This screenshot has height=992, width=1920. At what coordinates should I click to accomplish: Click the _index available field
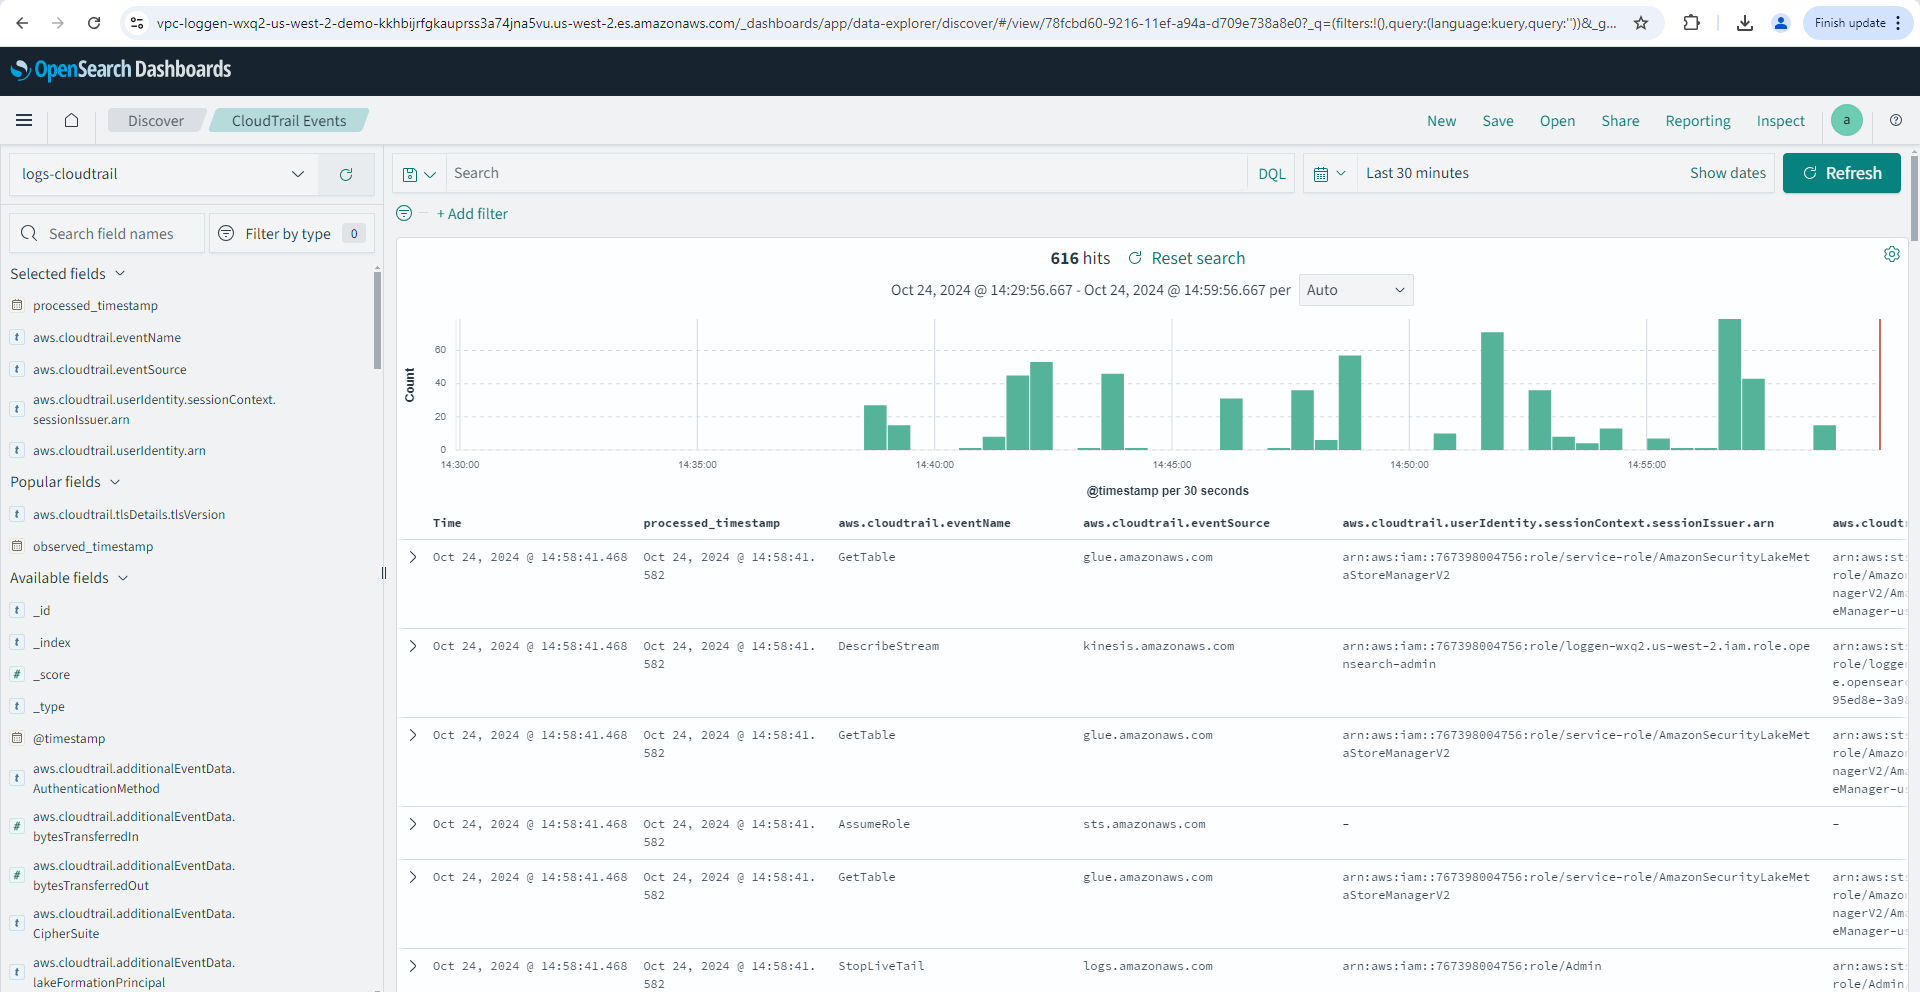click(x=52, y=643)
